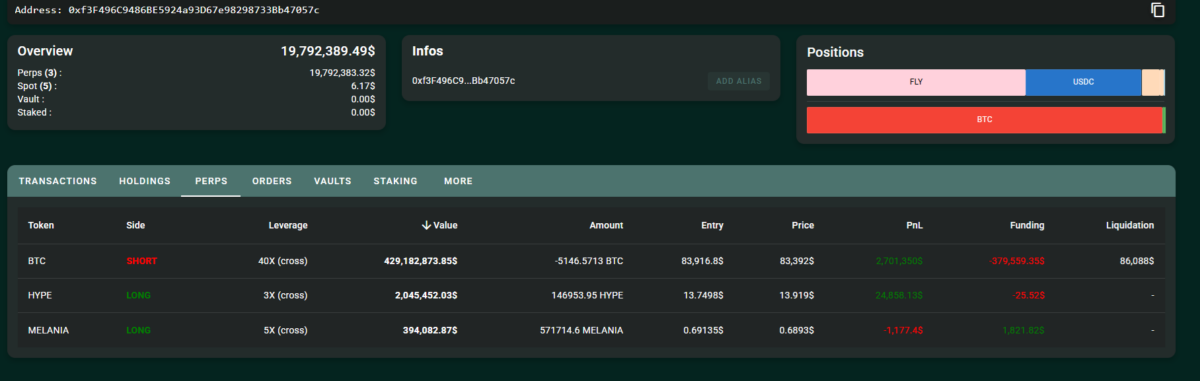Sort by the Side column header

[136, 226]
